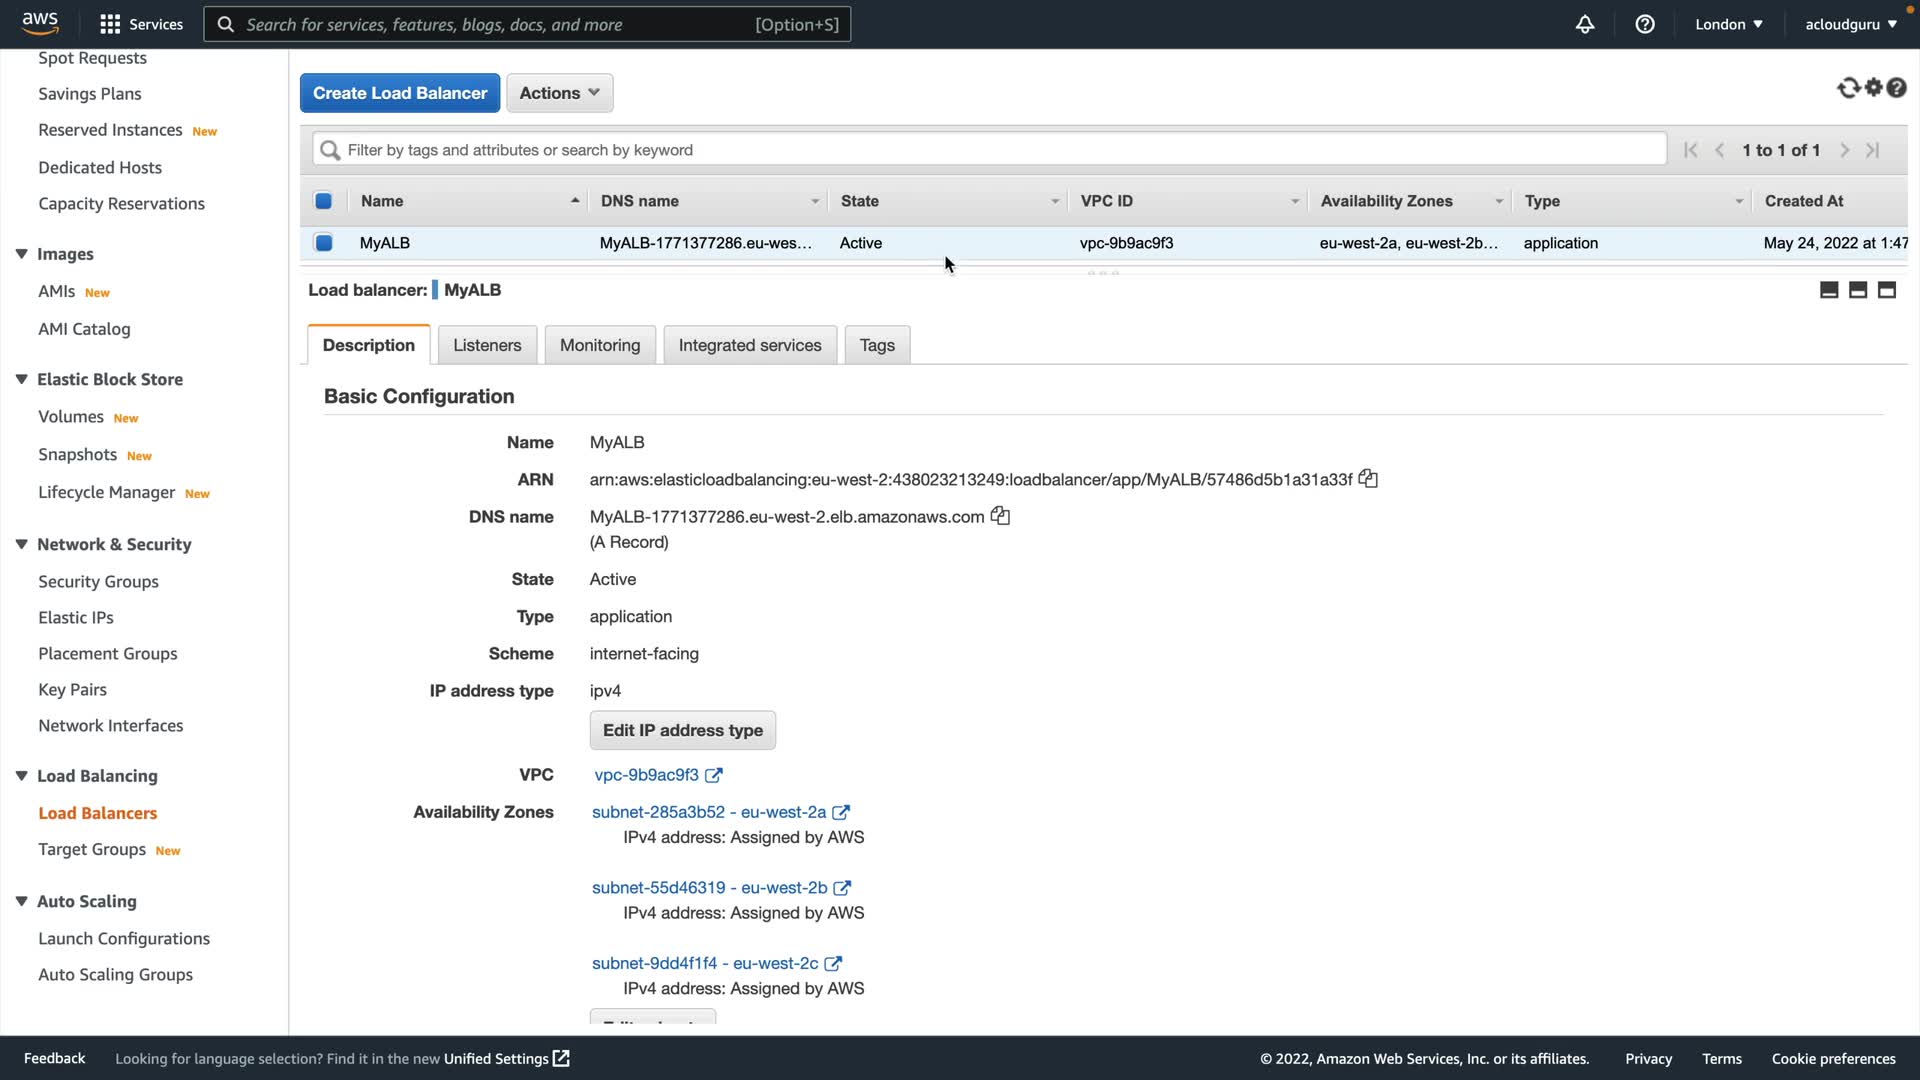Open the Actions dropdown

click(559, 93)
